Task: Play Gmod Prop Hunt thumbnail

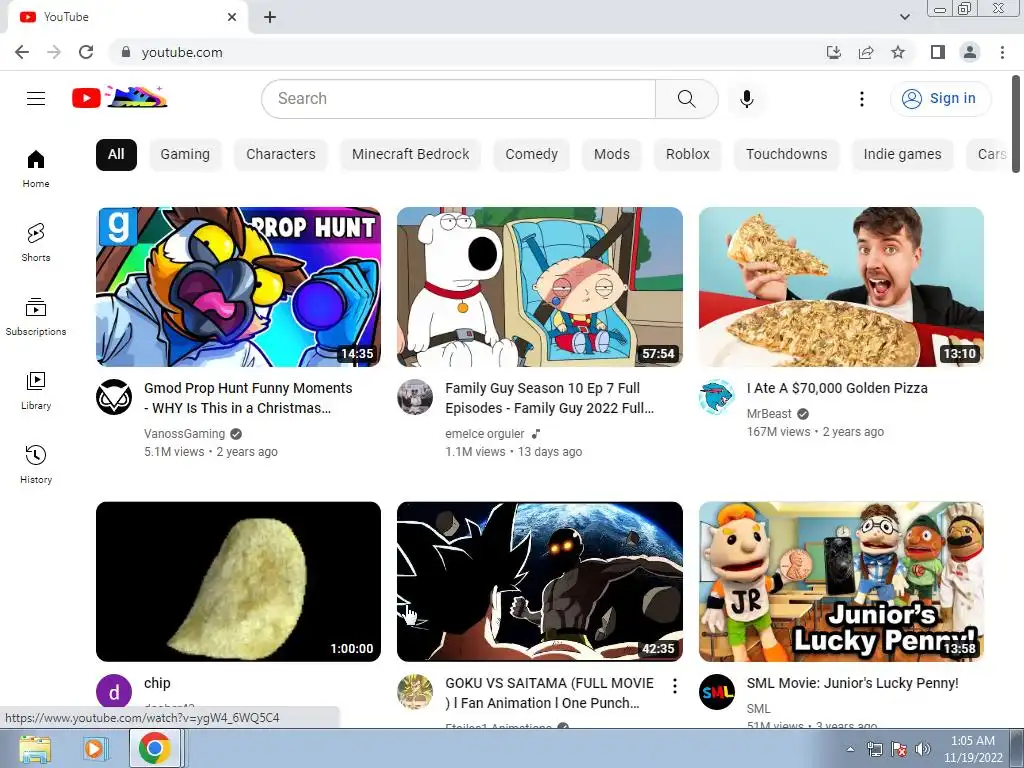Action: pos(238,287)
